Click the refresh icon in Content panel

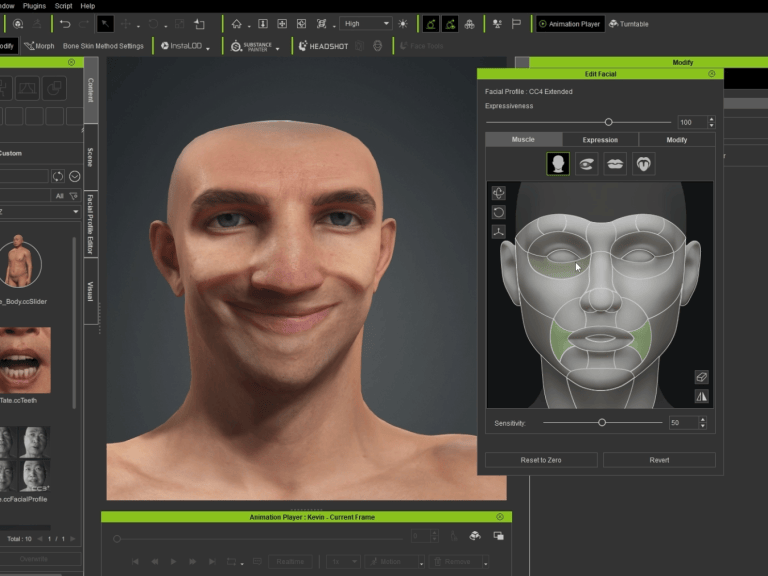58,176
